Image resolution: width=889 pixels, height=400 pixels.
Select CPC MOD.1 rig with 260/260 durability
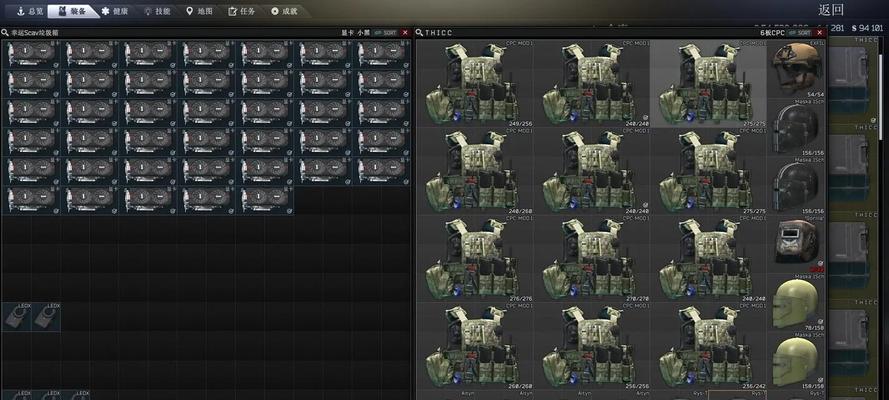(475, 345)
